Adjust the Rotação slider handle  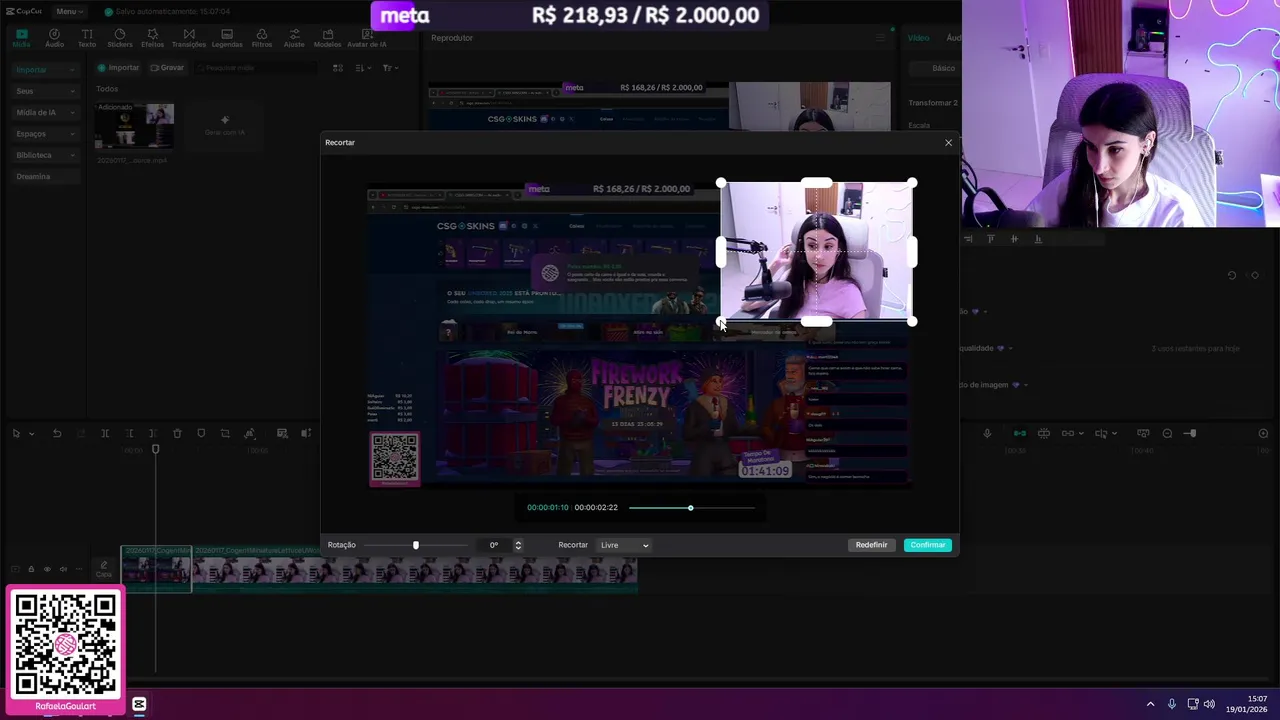(x=416, y=545)
